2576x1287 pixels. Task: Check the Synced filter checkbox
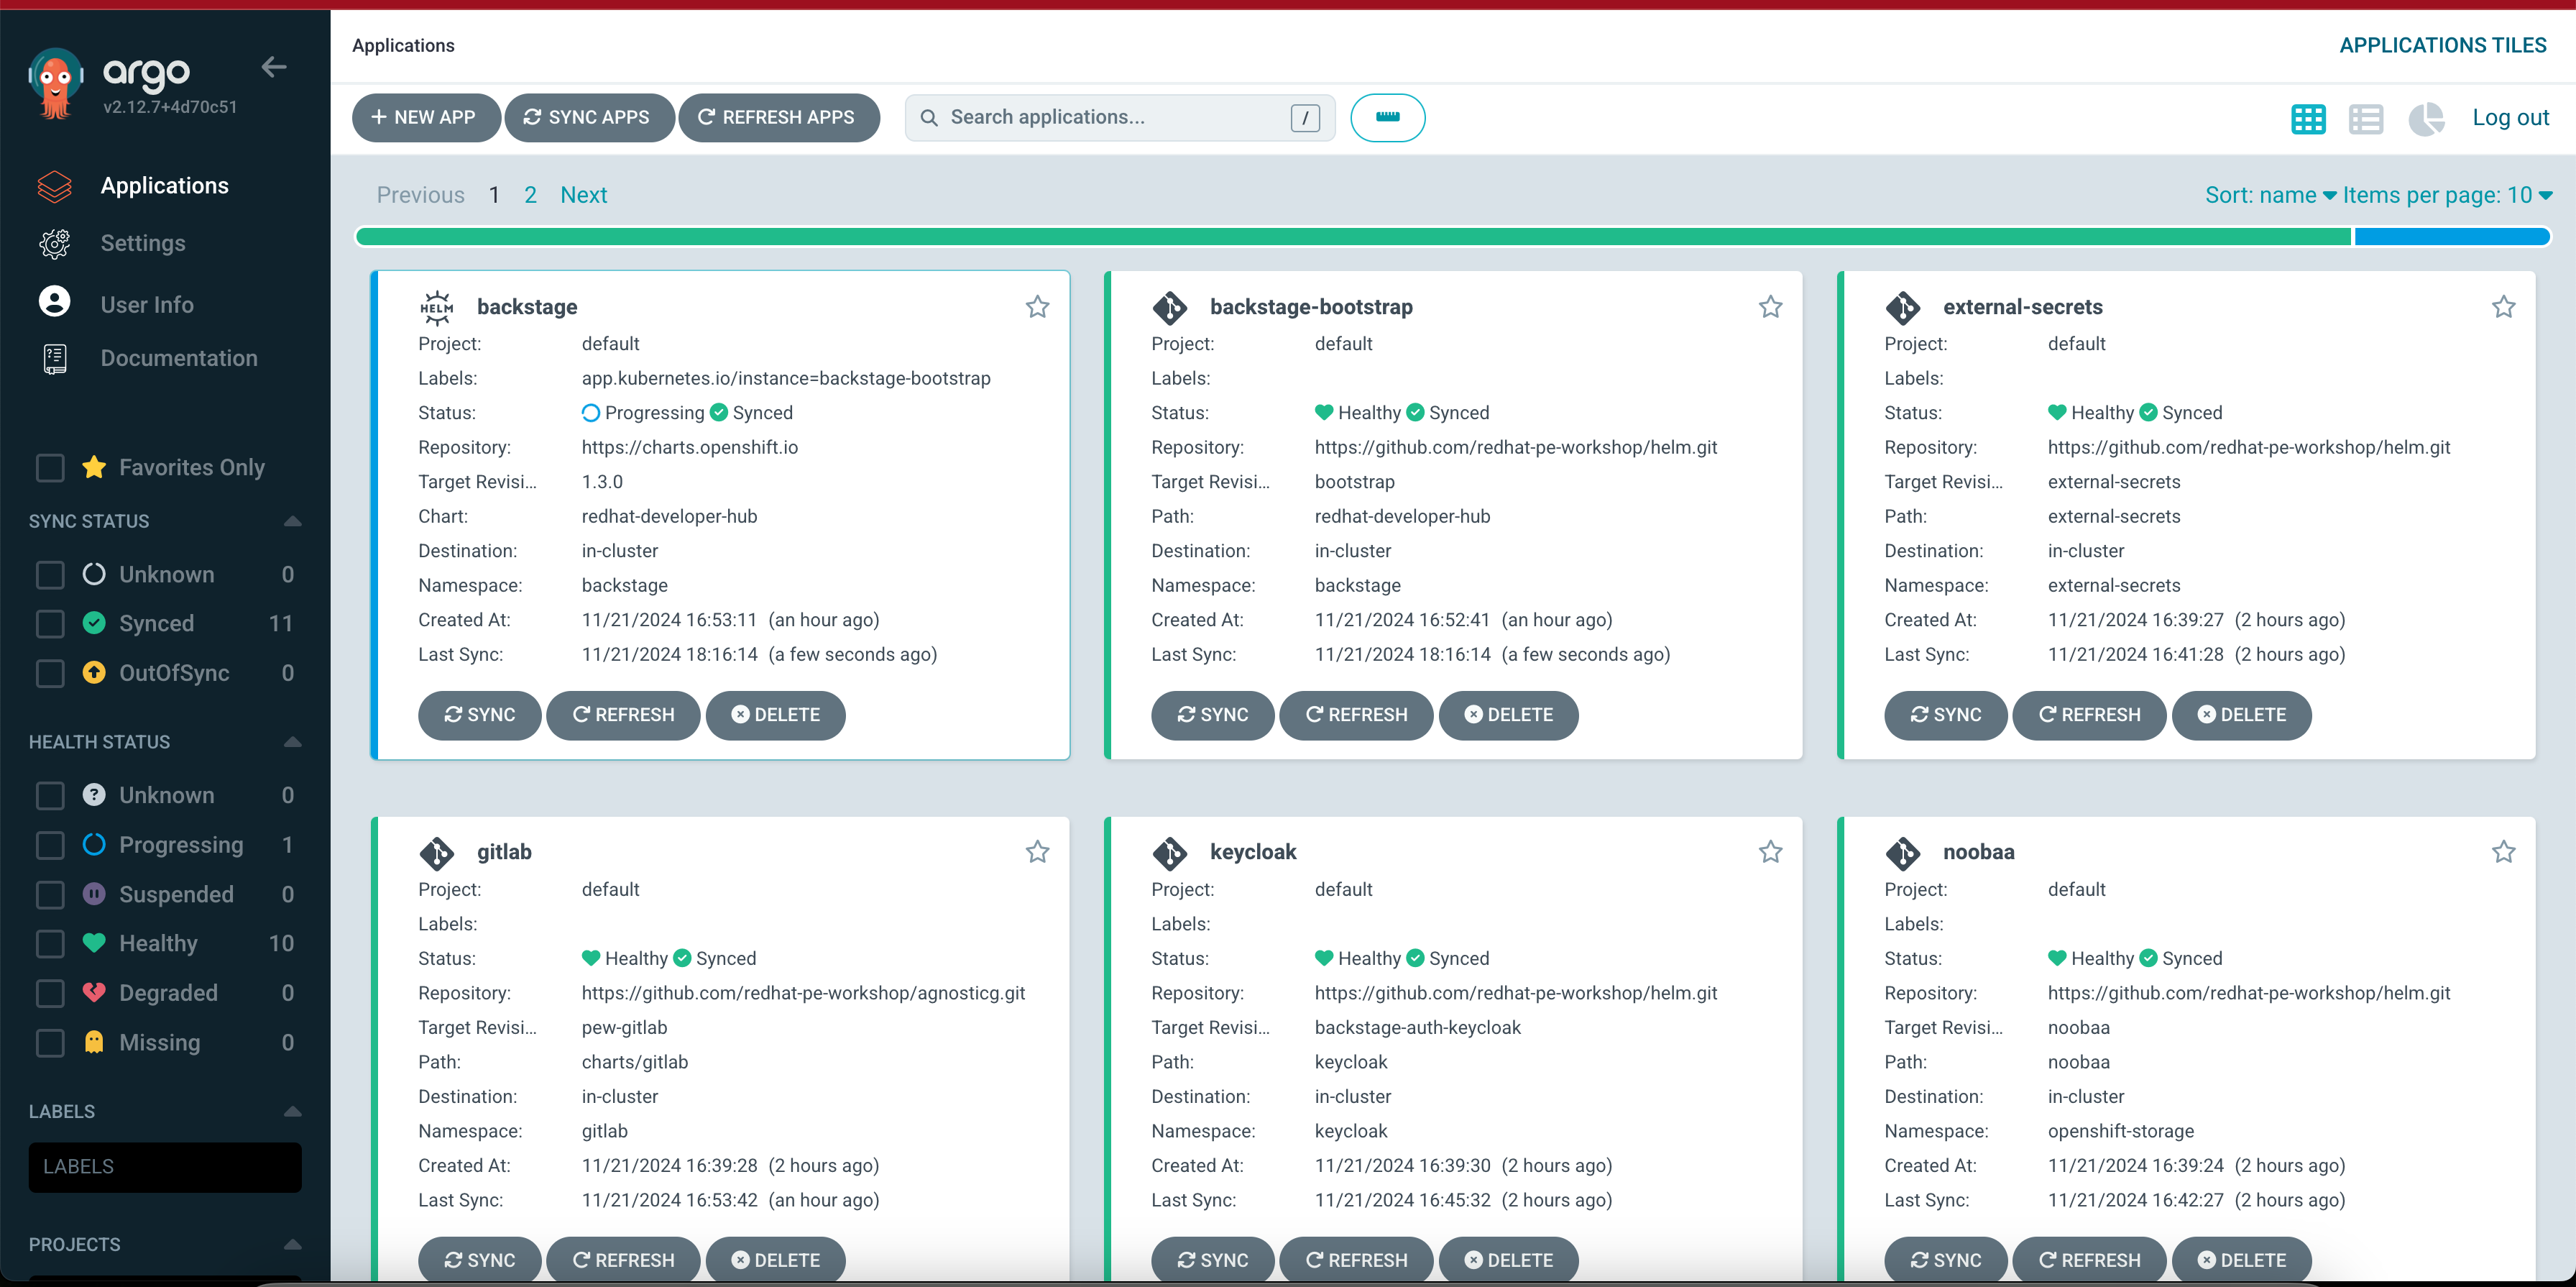[x=50, y=624]
